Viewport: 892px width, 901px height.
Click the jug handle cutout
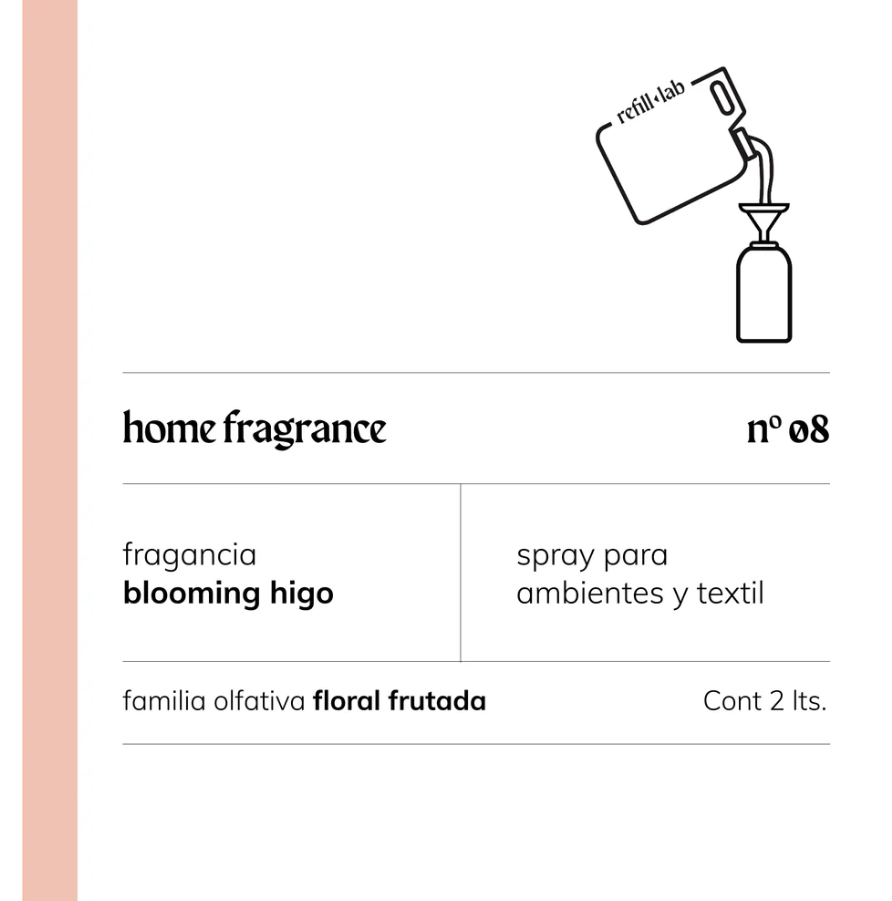(718, 100)
